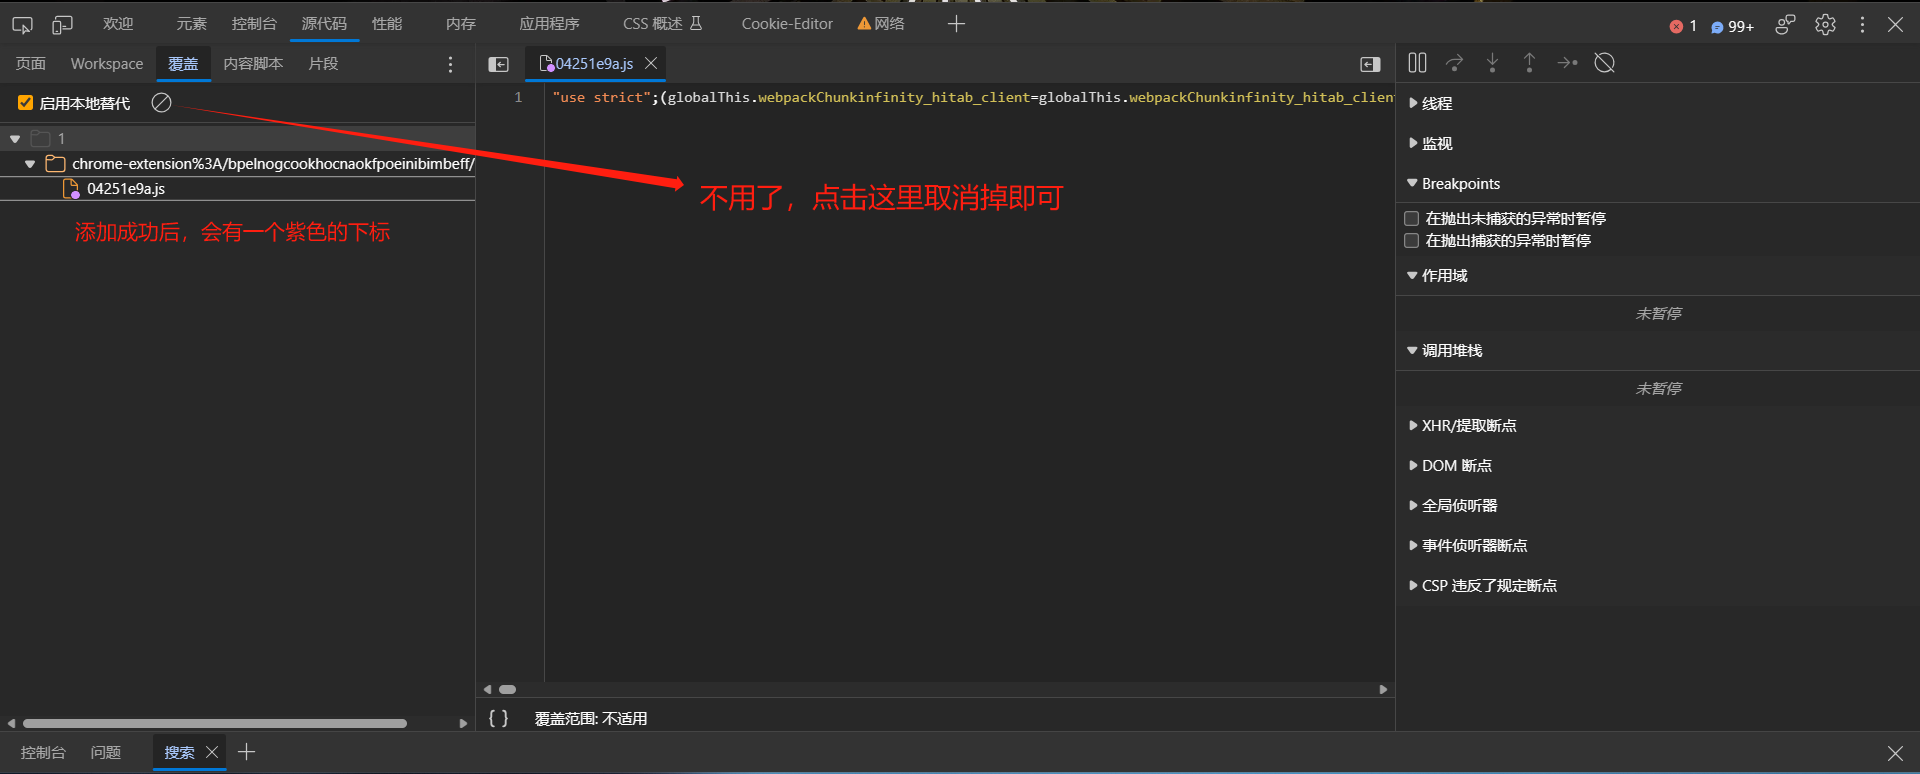Switch to the Console (控制台) top tab
The image size is (1920, 774).
coord(254,24)
